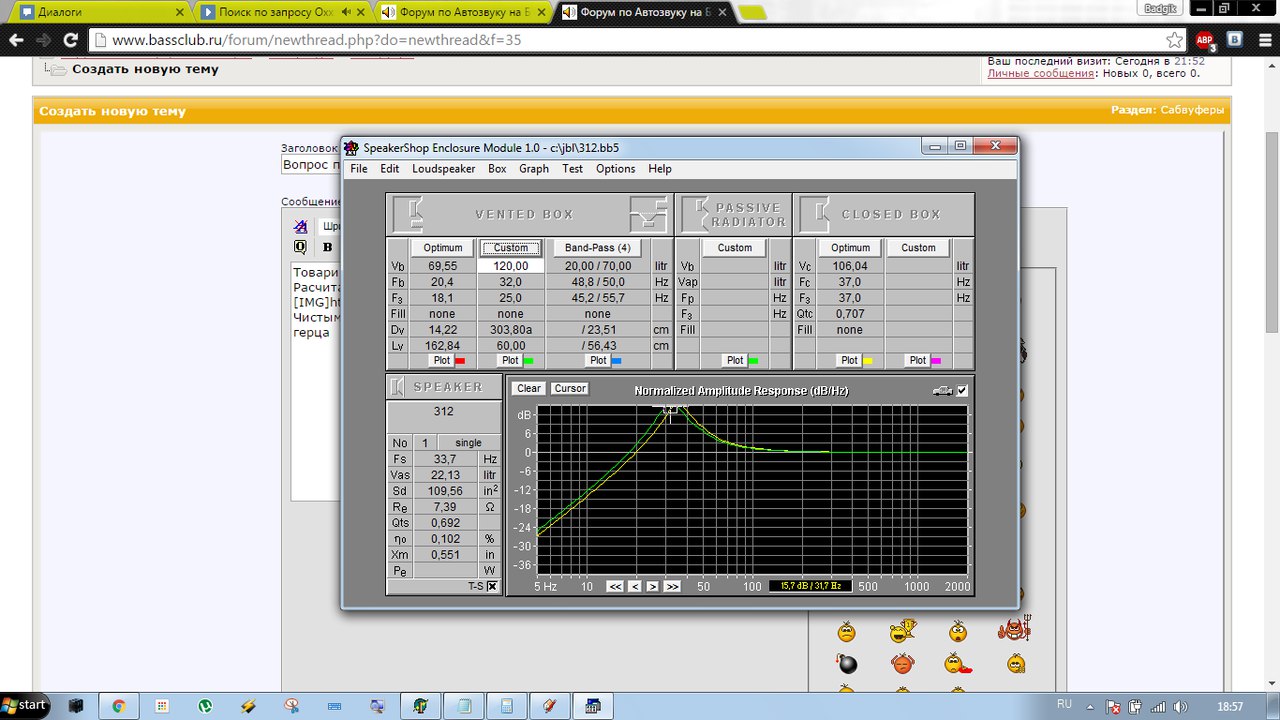This screenshot has height=720, width=1280.
Task: Toggle the checkbox beside the car icon
Action: [962, 391]
